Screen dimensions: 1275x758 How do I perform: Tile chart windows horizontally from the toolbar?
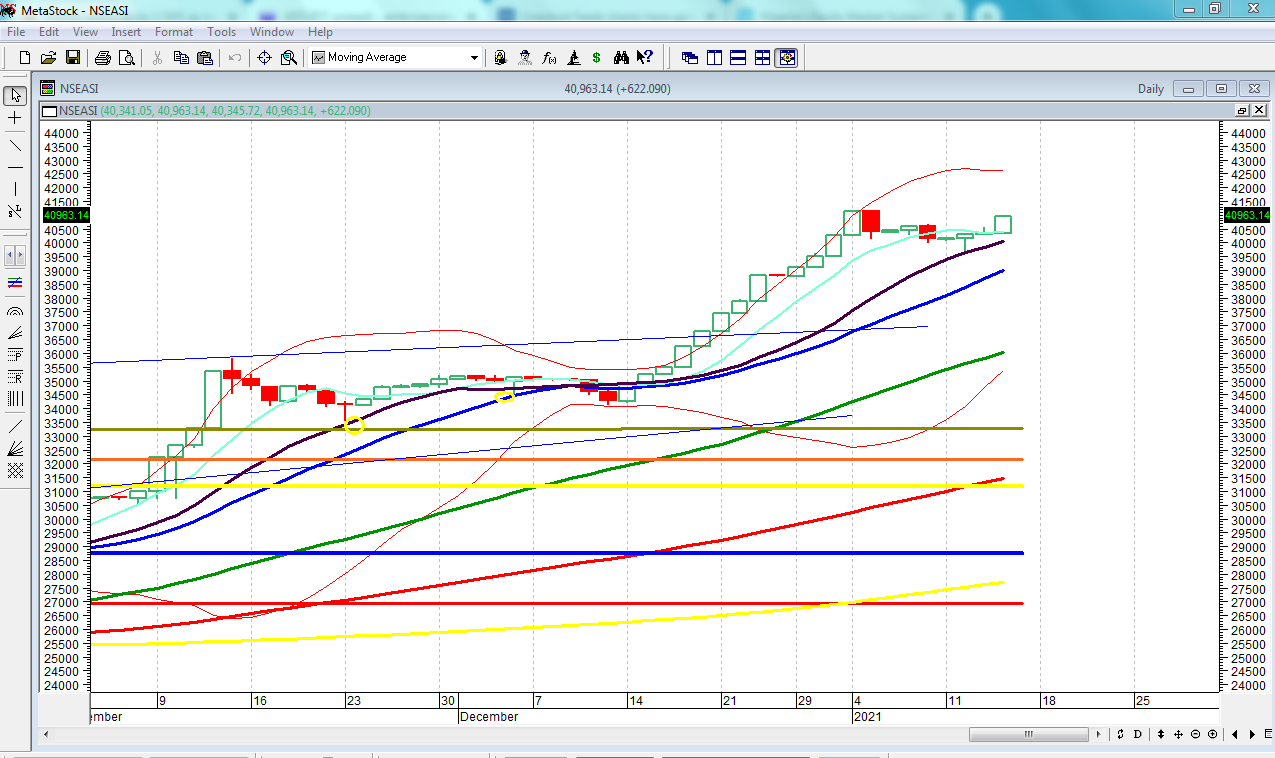[x=738, y=57]
